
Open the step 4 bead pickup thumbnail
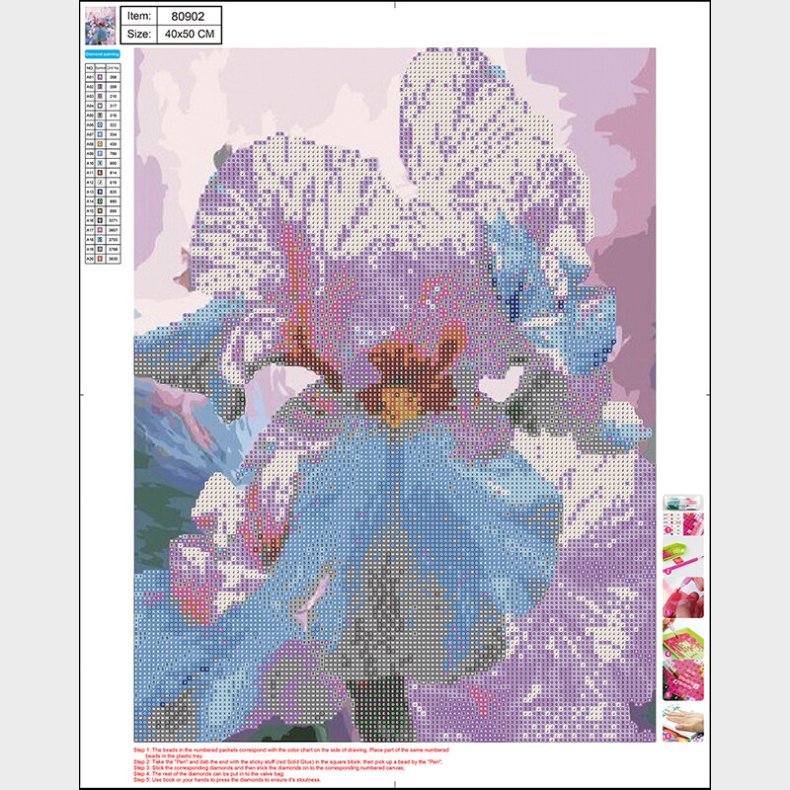pyautogui.click(x=683, y=639)
